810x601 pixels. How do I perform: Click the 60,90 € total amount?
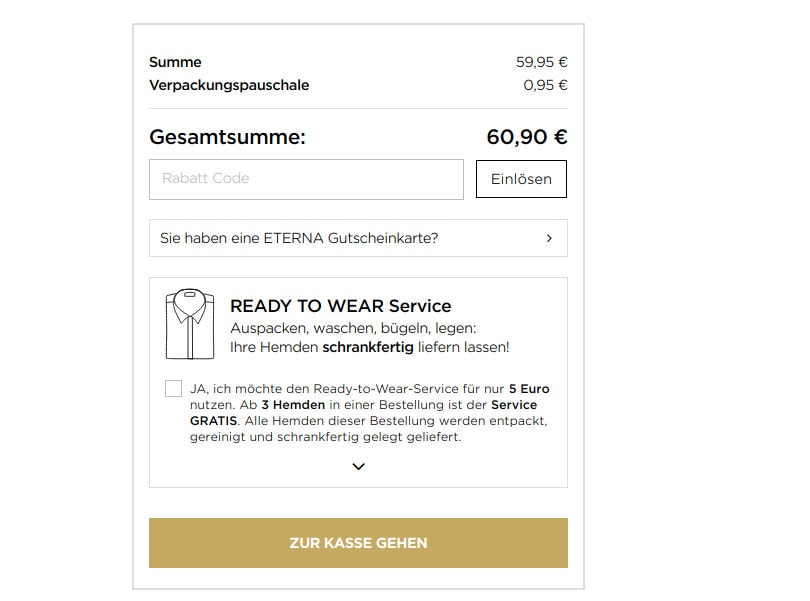(527, 137)
